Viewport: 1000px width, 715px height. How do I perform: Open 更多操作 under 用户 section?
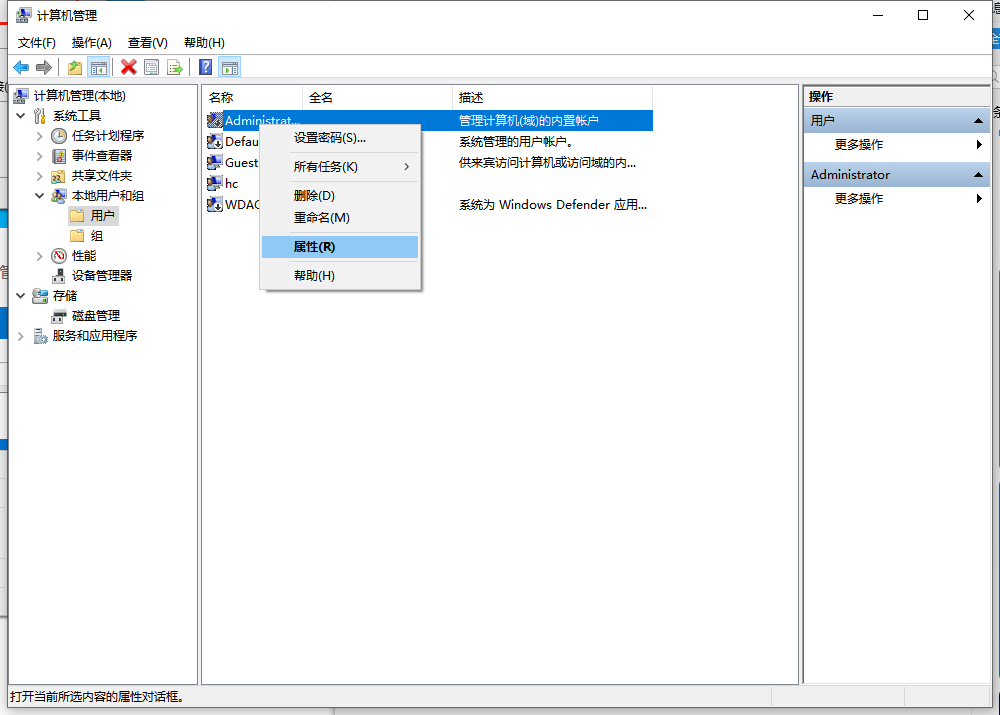(897, 145)
